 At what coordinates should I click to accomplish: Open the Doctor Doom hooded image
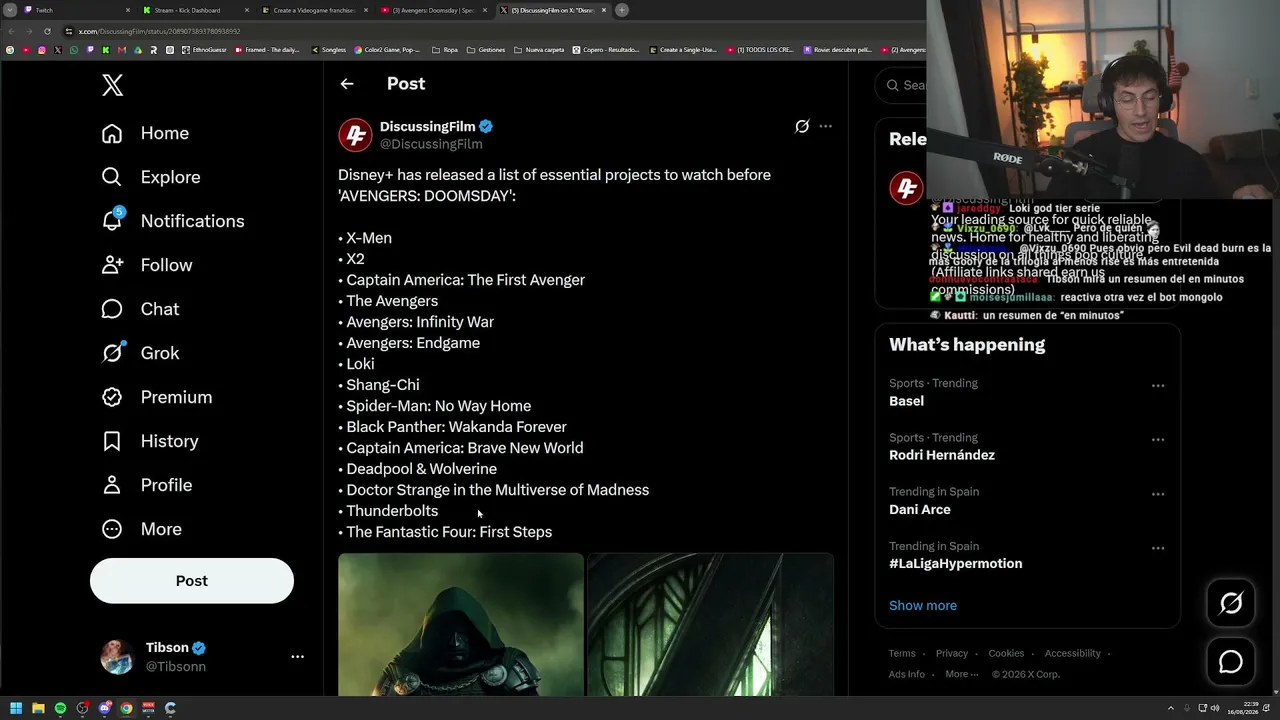coord(461,624)
